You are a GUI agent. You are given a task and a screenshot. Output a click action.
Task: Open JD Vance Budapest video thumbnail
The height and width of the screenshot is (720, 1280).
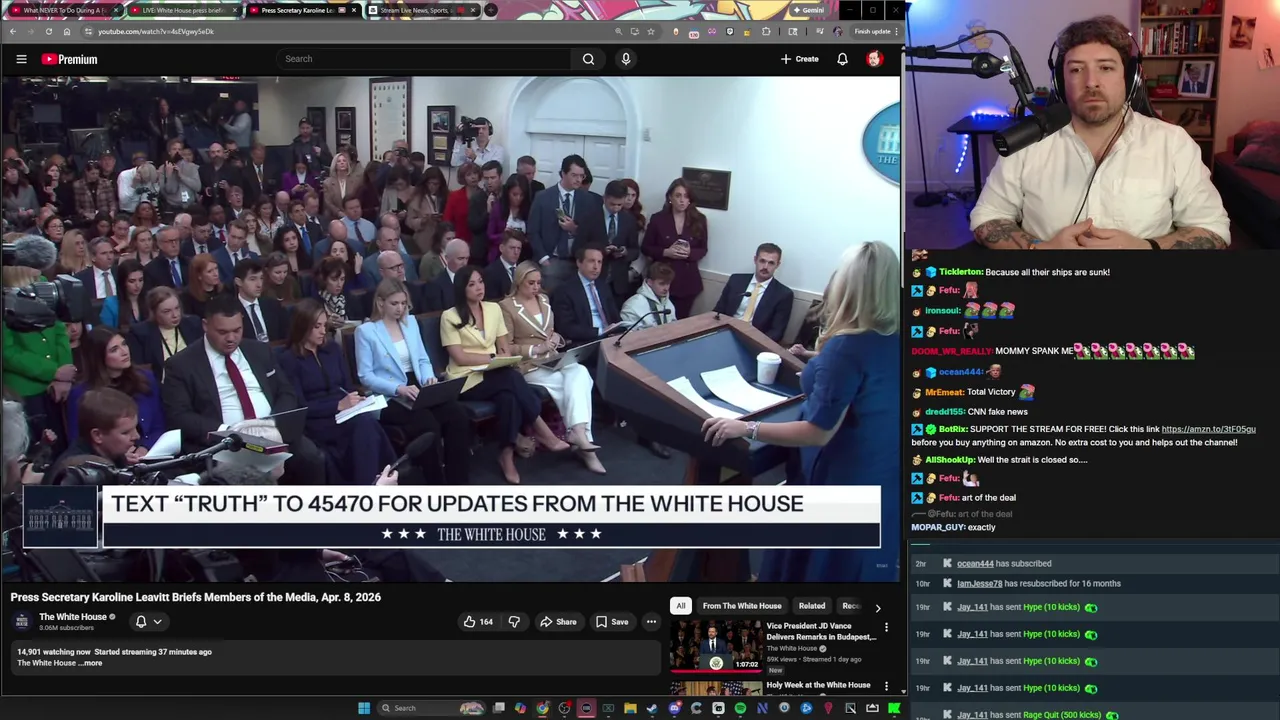(715, 645)
